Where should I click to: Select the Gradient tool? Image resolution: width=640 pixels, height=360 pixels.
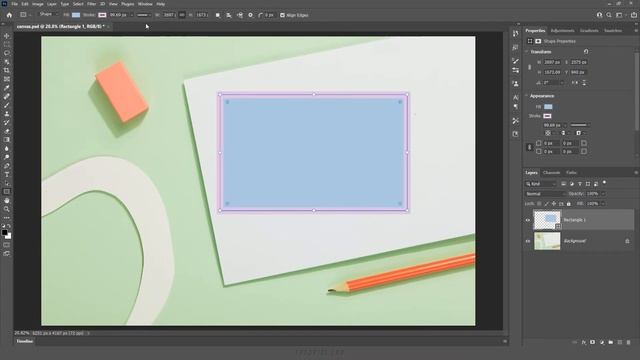(7, 140)
